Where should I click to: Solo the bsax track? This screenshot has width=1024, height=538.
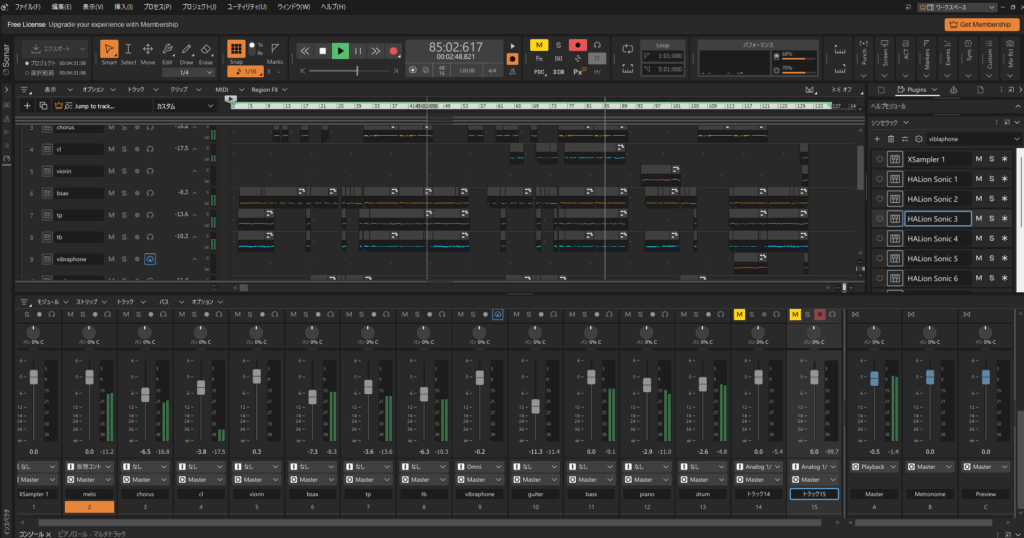(x=124, y=193)
